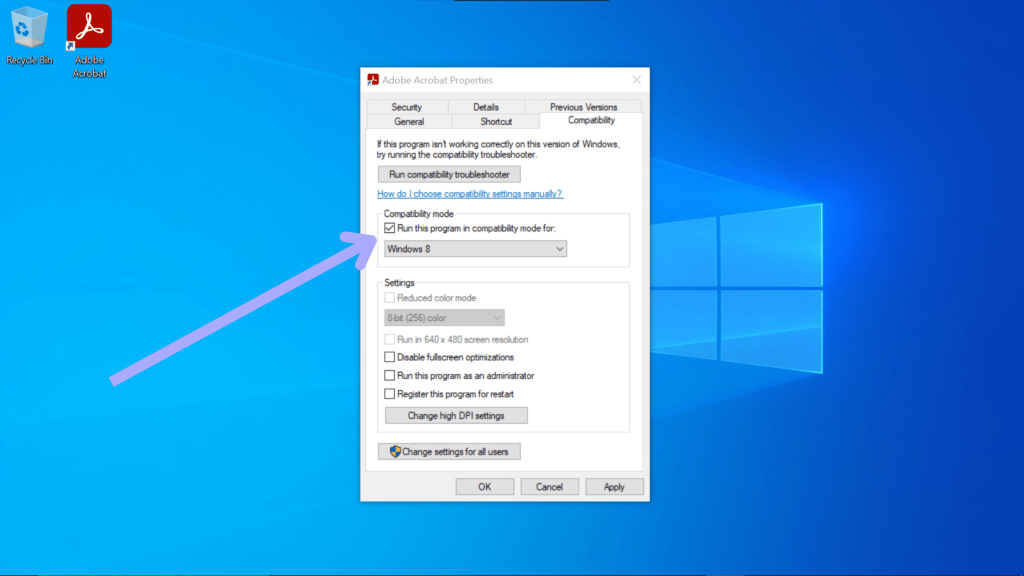
Task: Click Apply to save compatibility settings
Action: (614, 486)
